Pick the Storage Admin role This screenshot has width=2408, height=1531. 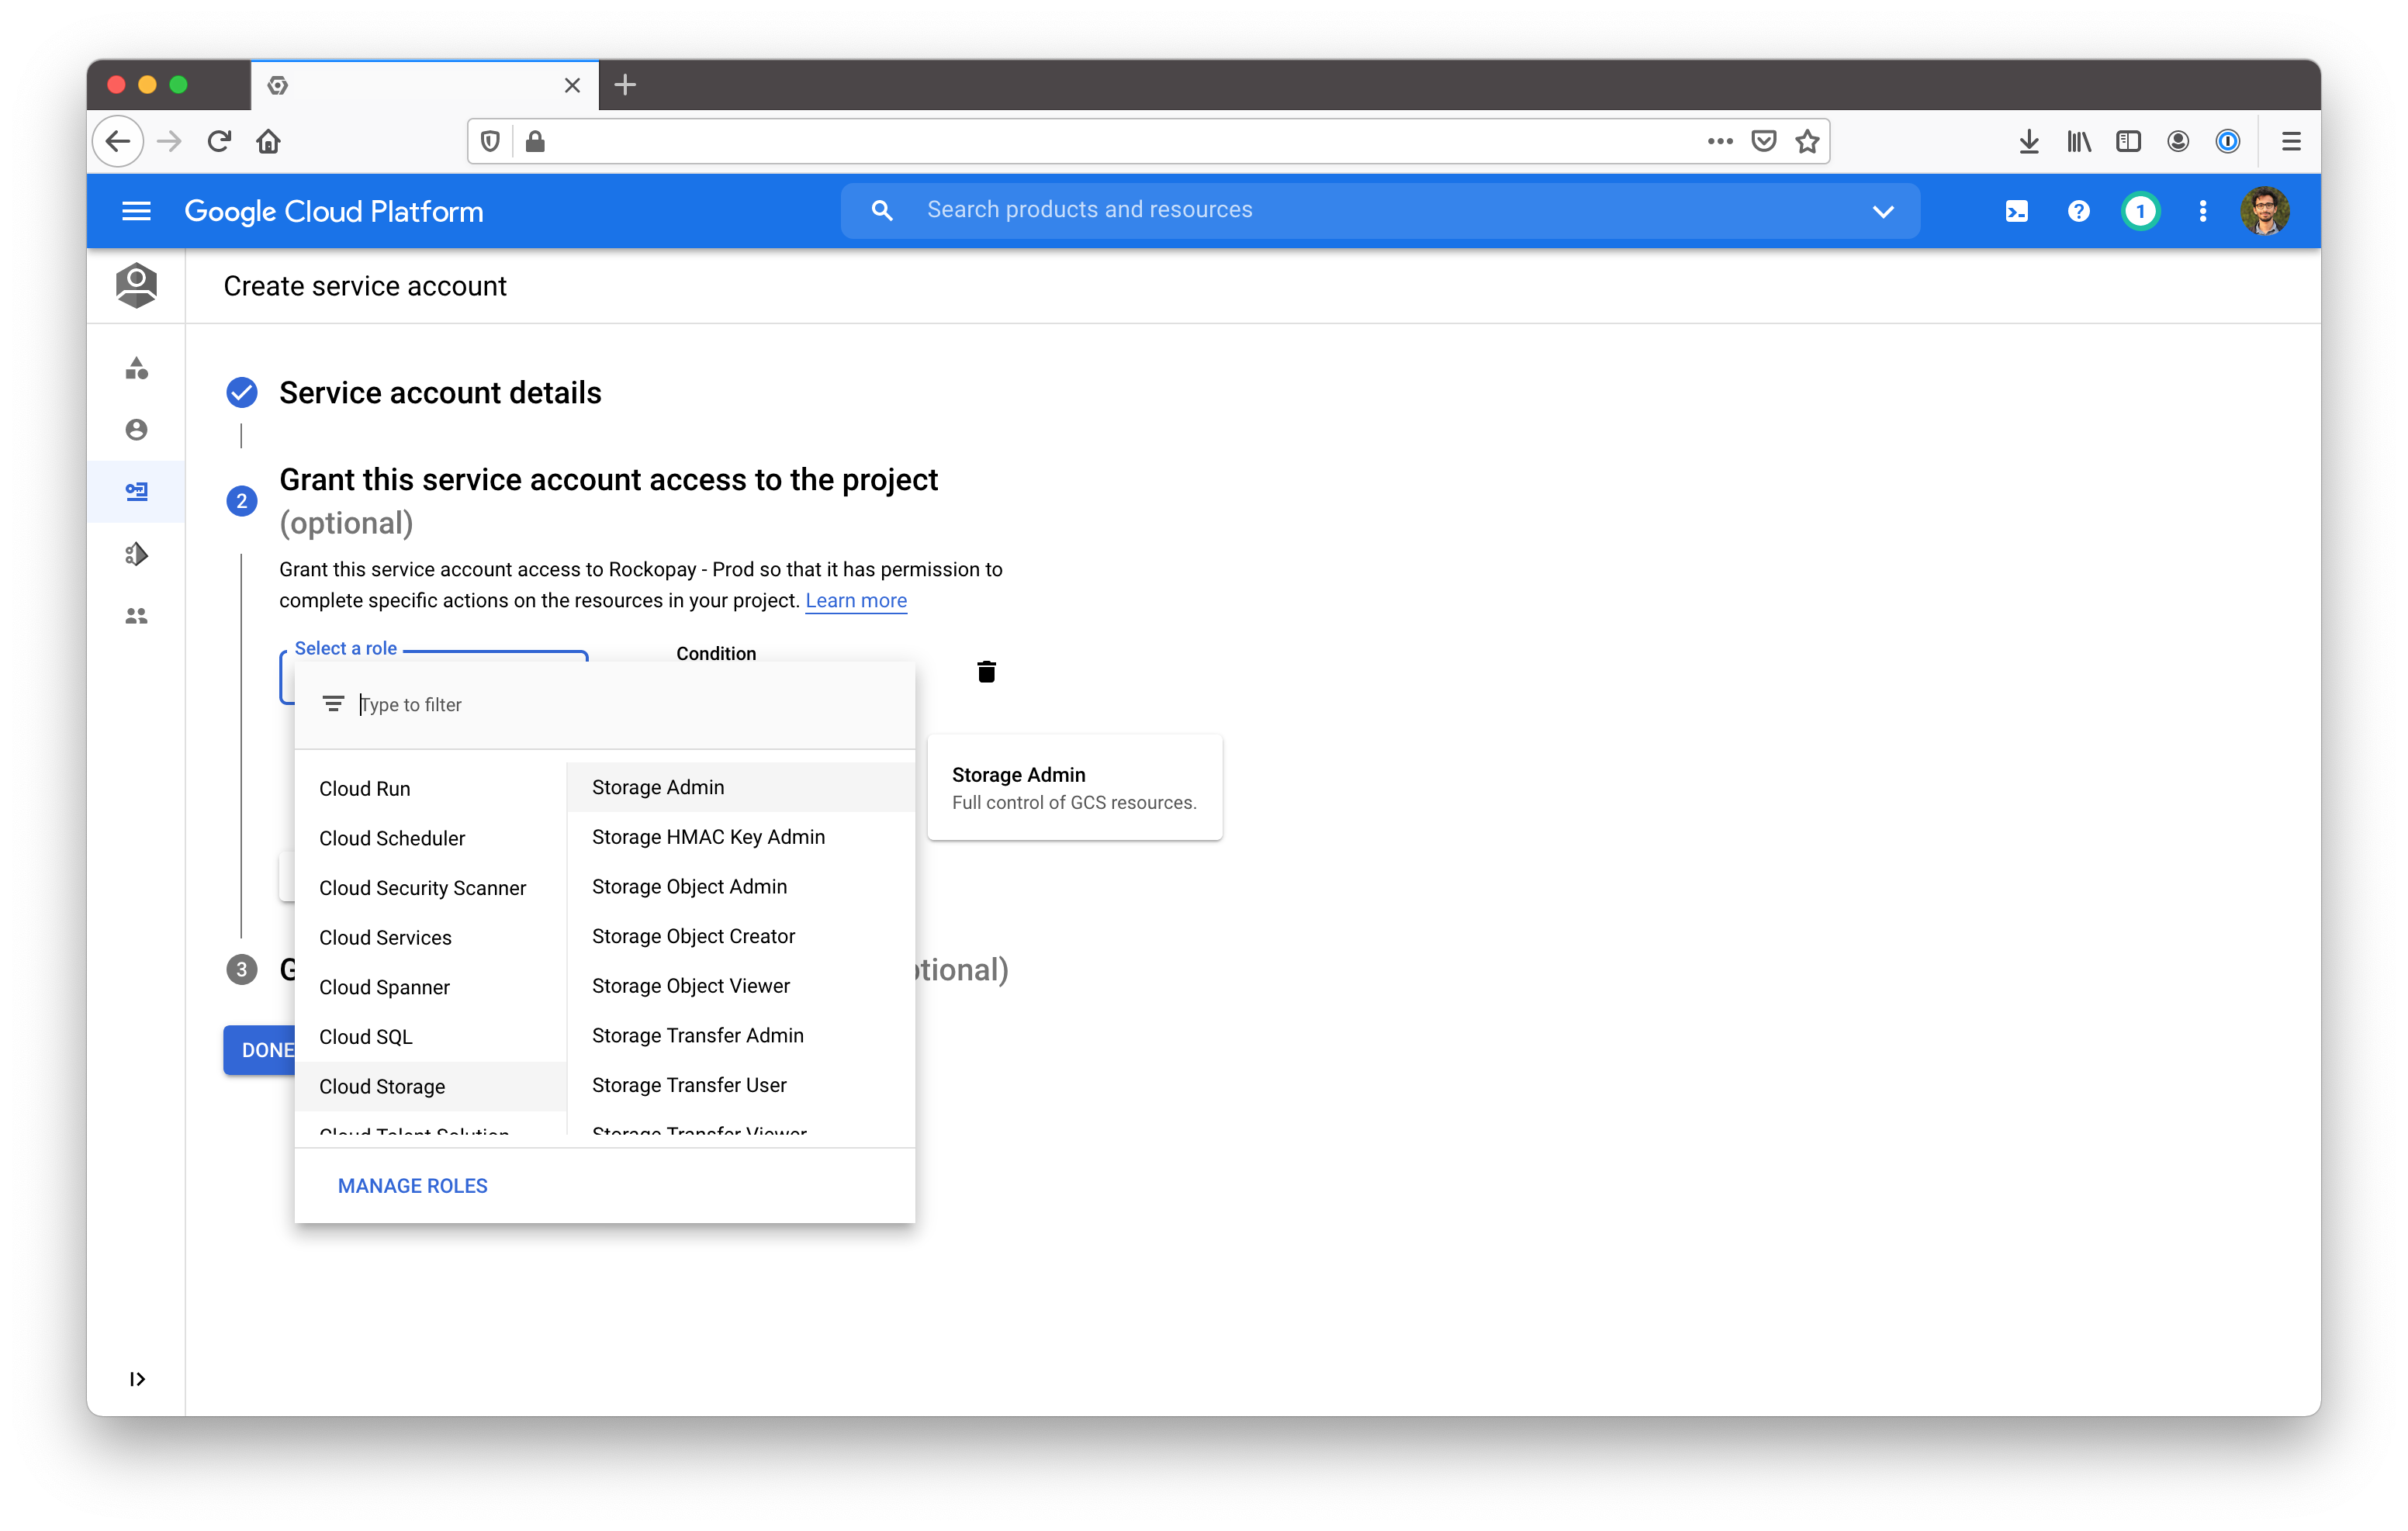(658, 787)
